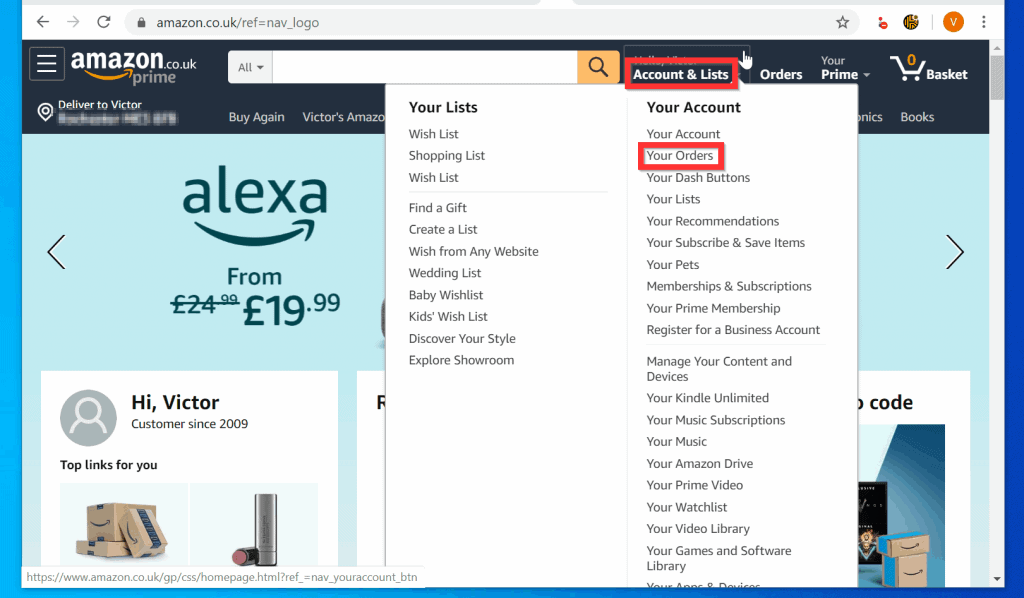1024x598 pixels.
Task: Open the first Wish List under Your Lists
Action: [433, 134]
